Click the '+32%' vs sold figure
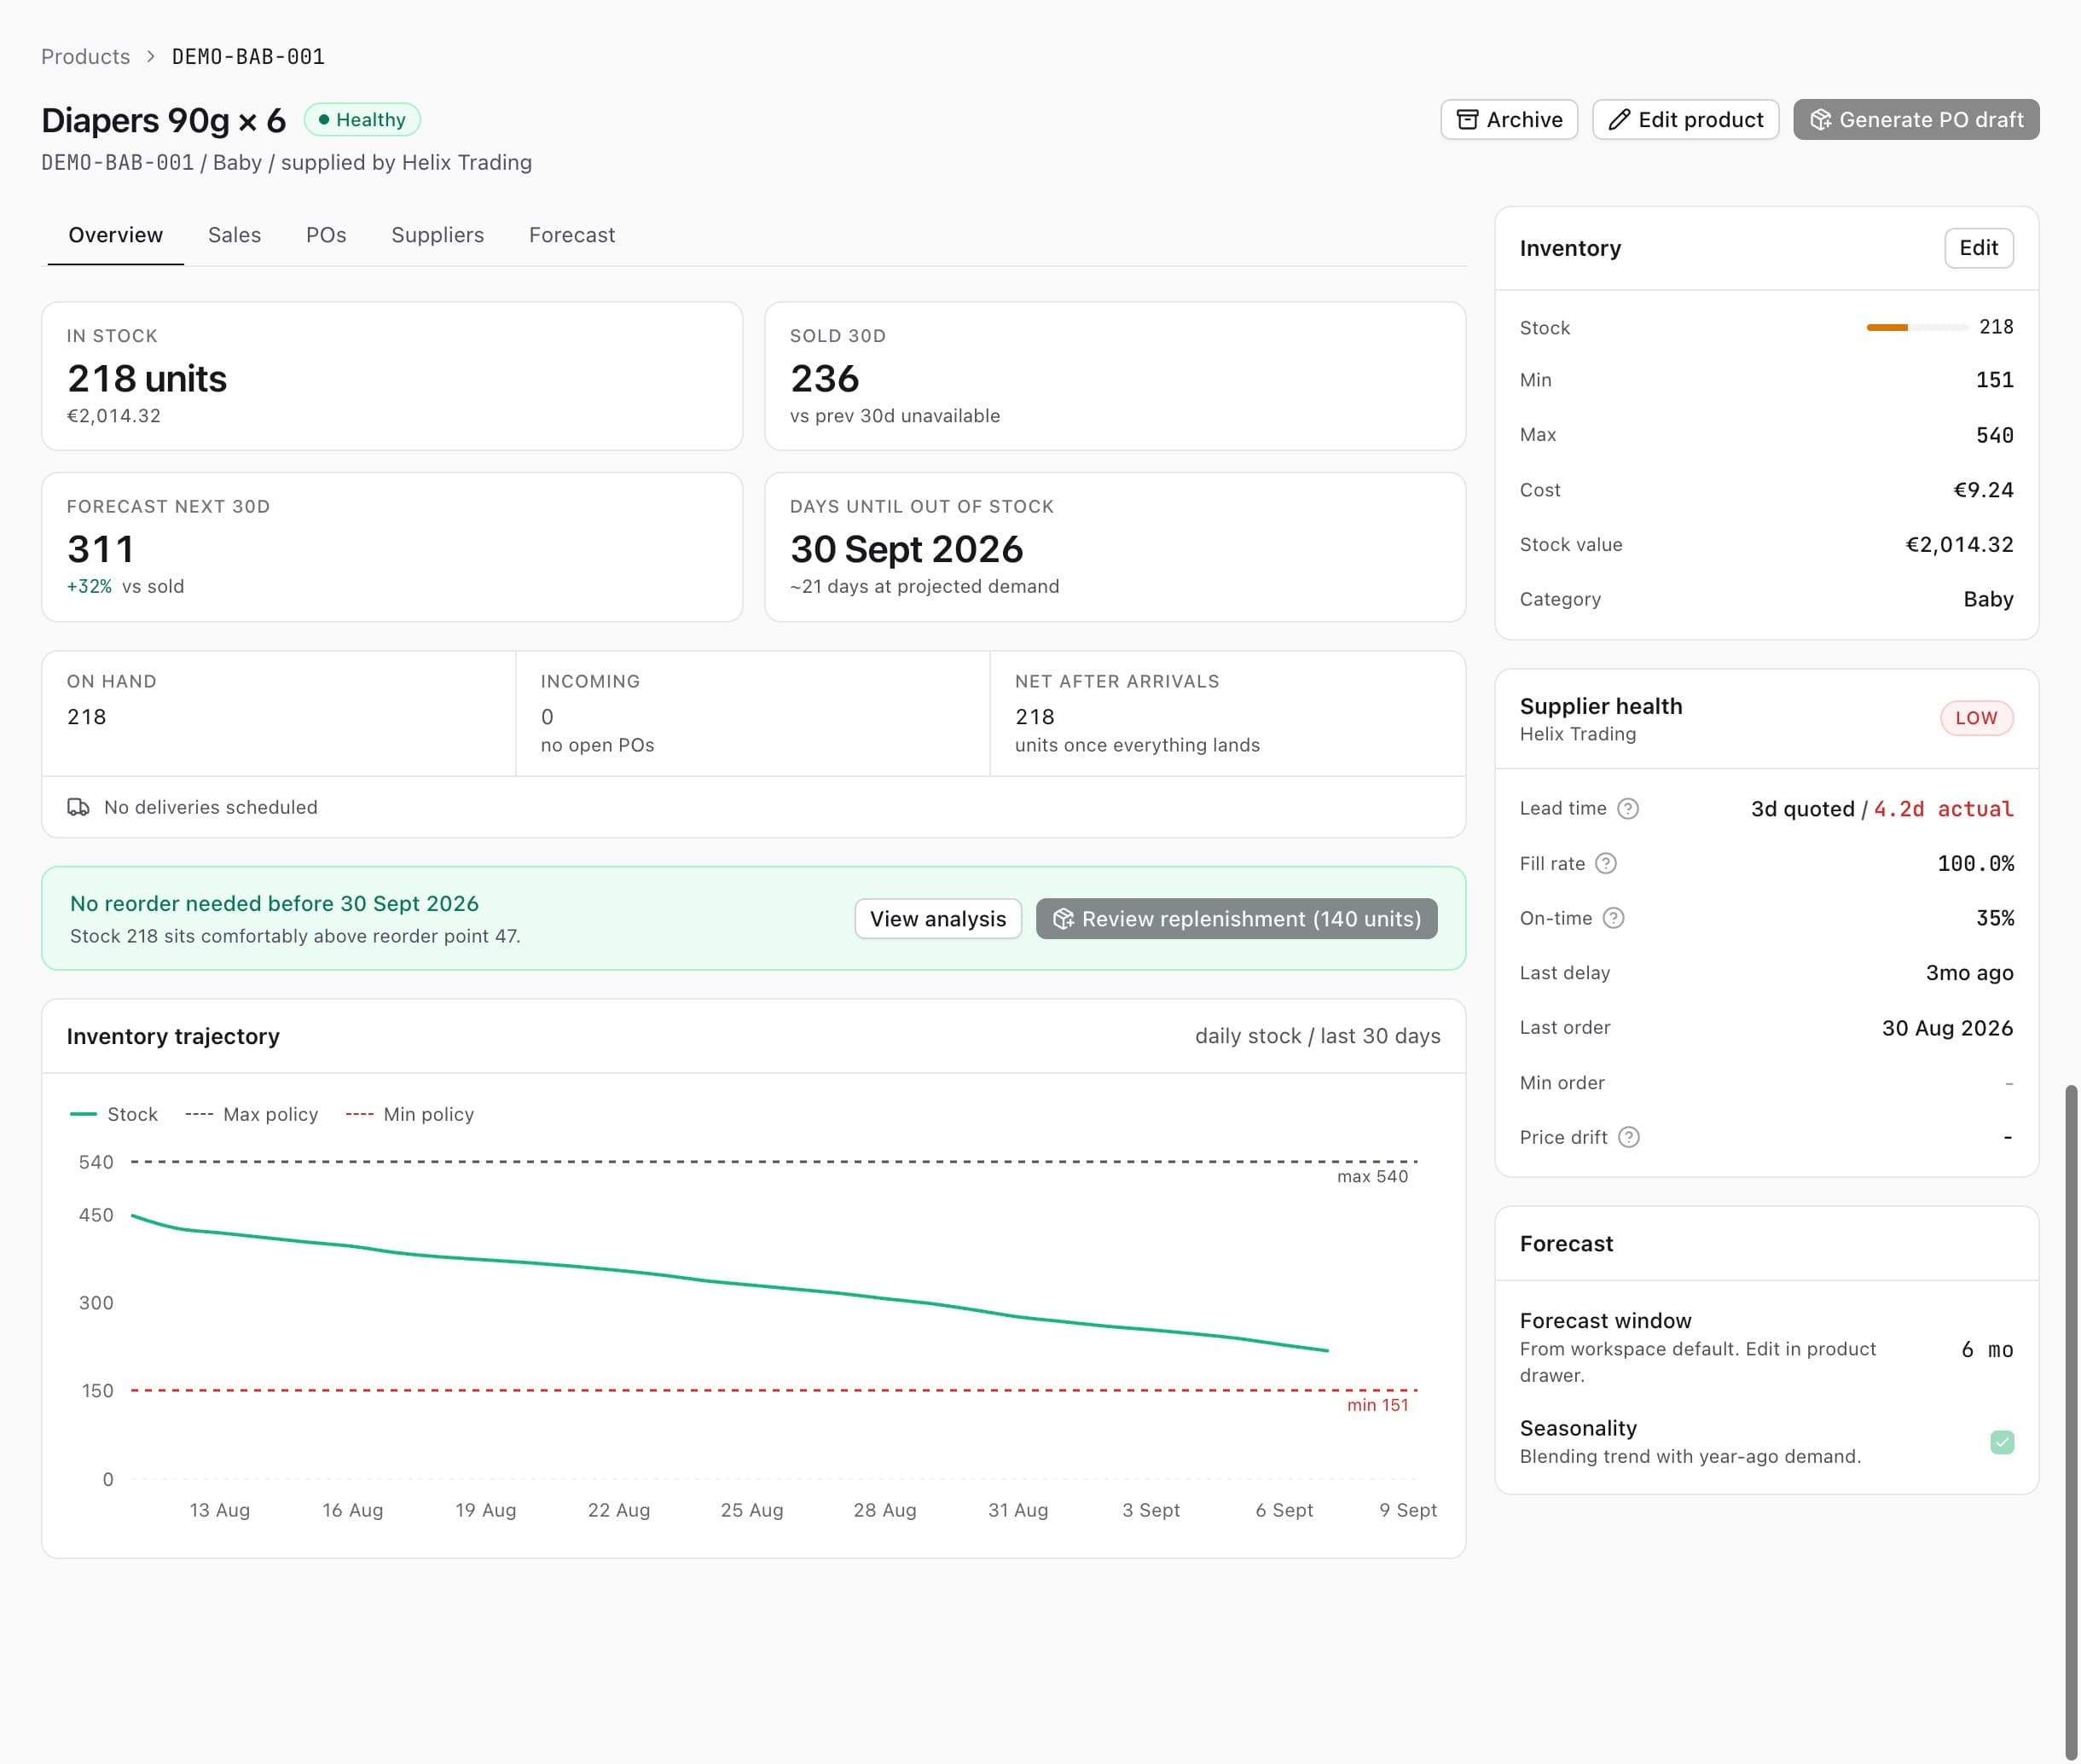 tap(89, 587)
